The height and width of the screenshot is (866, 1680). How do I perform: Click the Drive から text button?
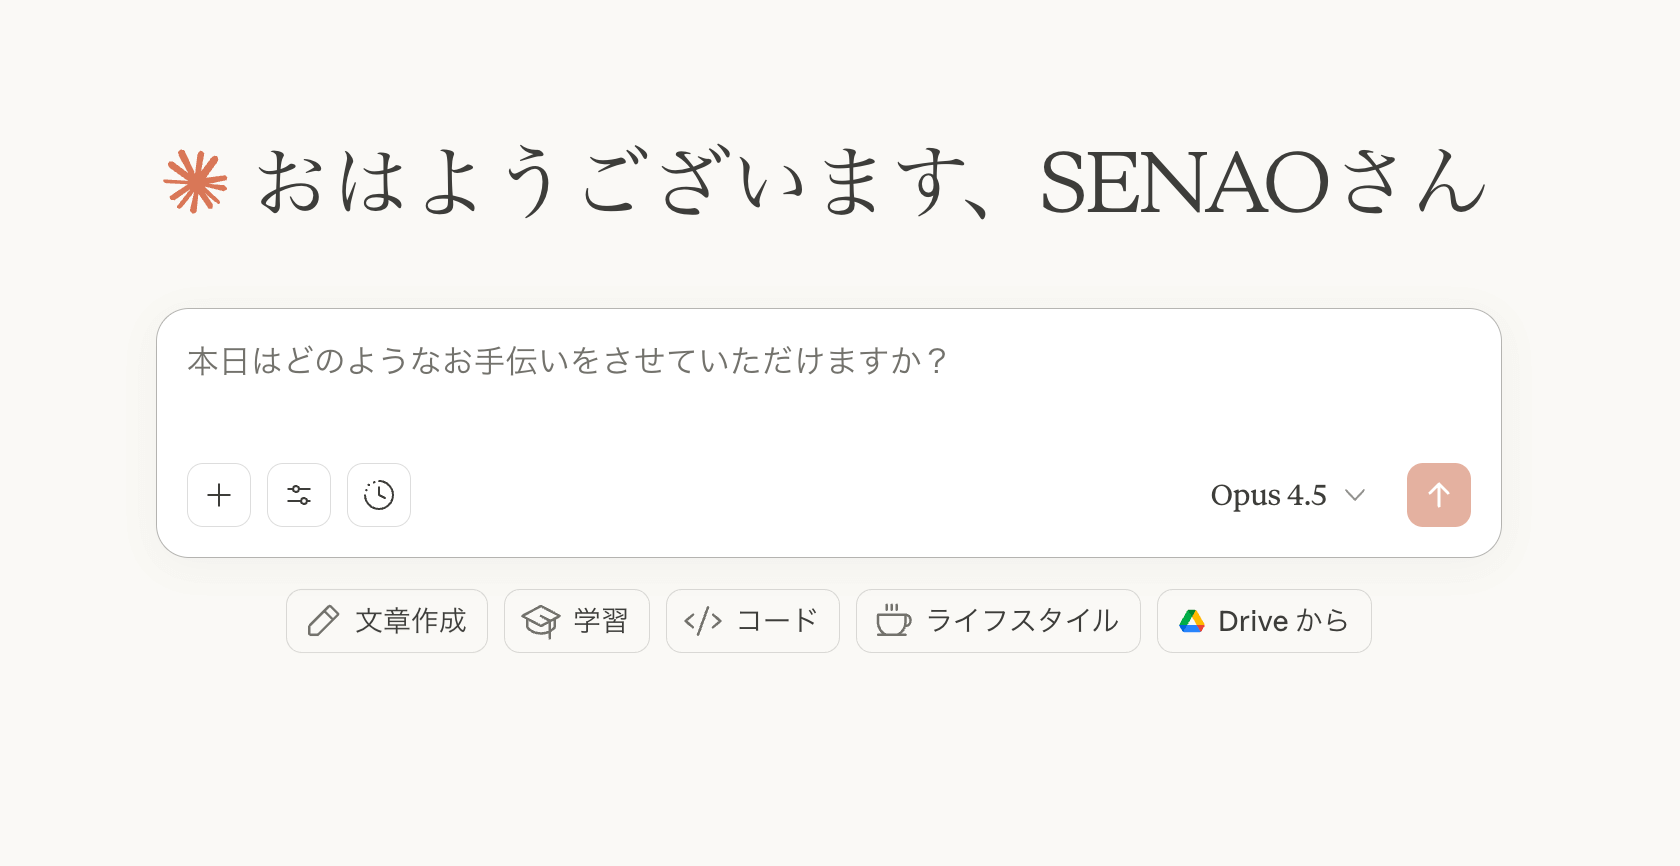click(1283, 621)
